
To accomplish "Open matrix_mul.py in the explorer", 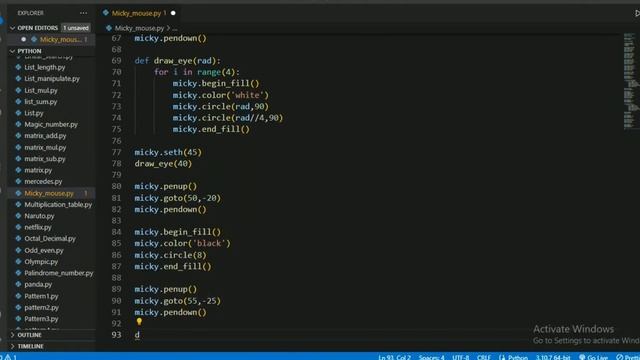I will point(45,147).
